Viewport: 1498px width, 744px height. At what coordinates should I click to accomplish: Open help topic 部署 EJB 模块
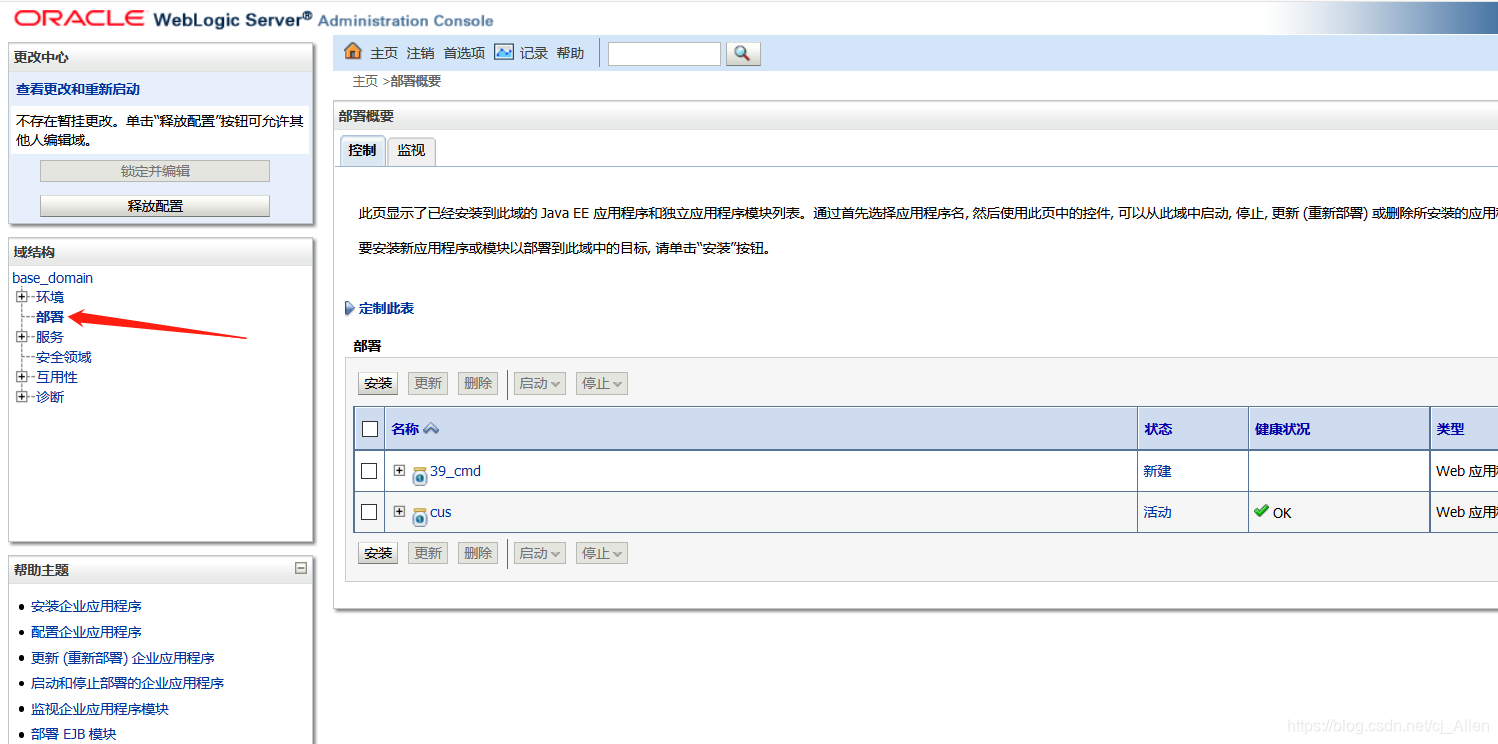point(73,734)
